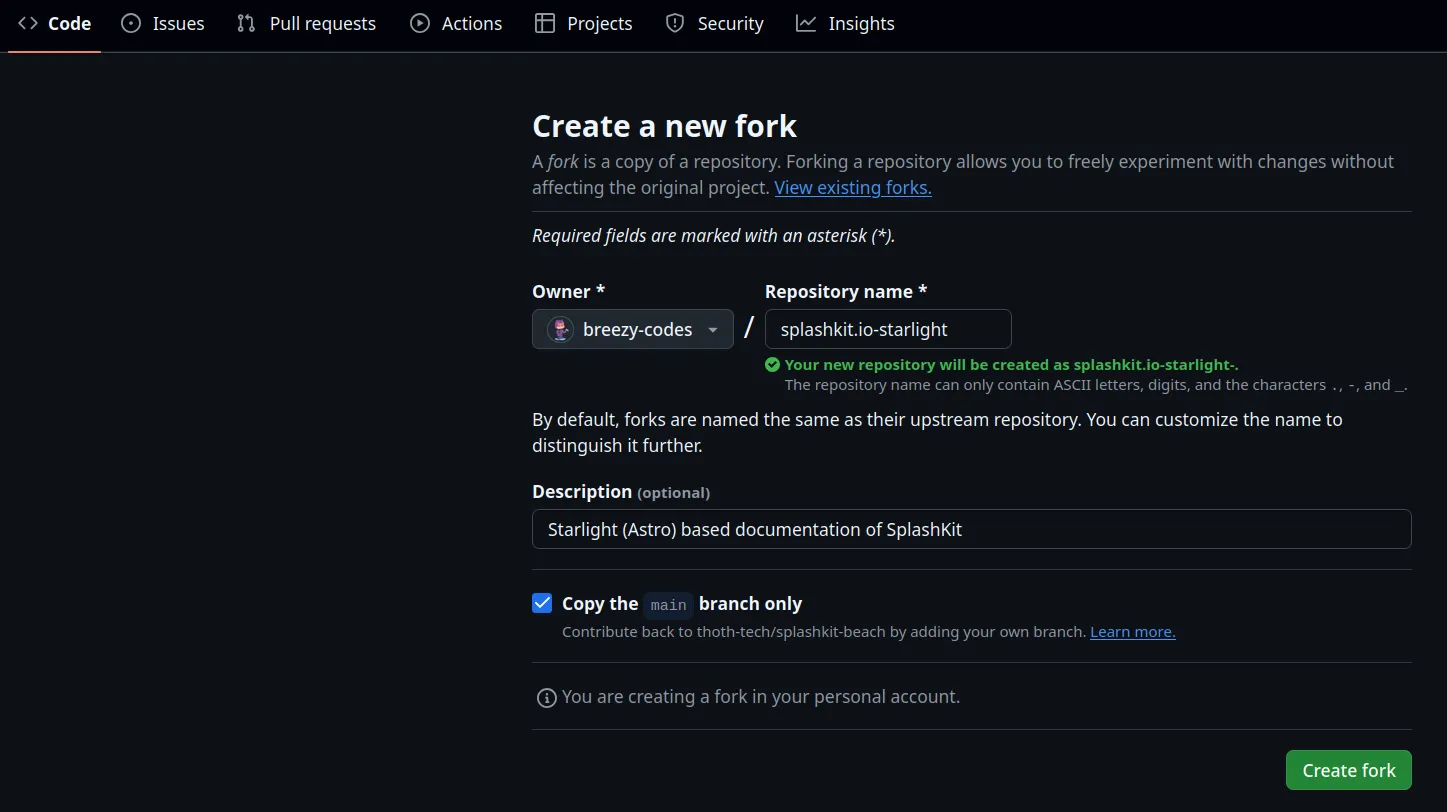Click the Description input field
This screenshot has height=812, width=1447.
[971, 529]
